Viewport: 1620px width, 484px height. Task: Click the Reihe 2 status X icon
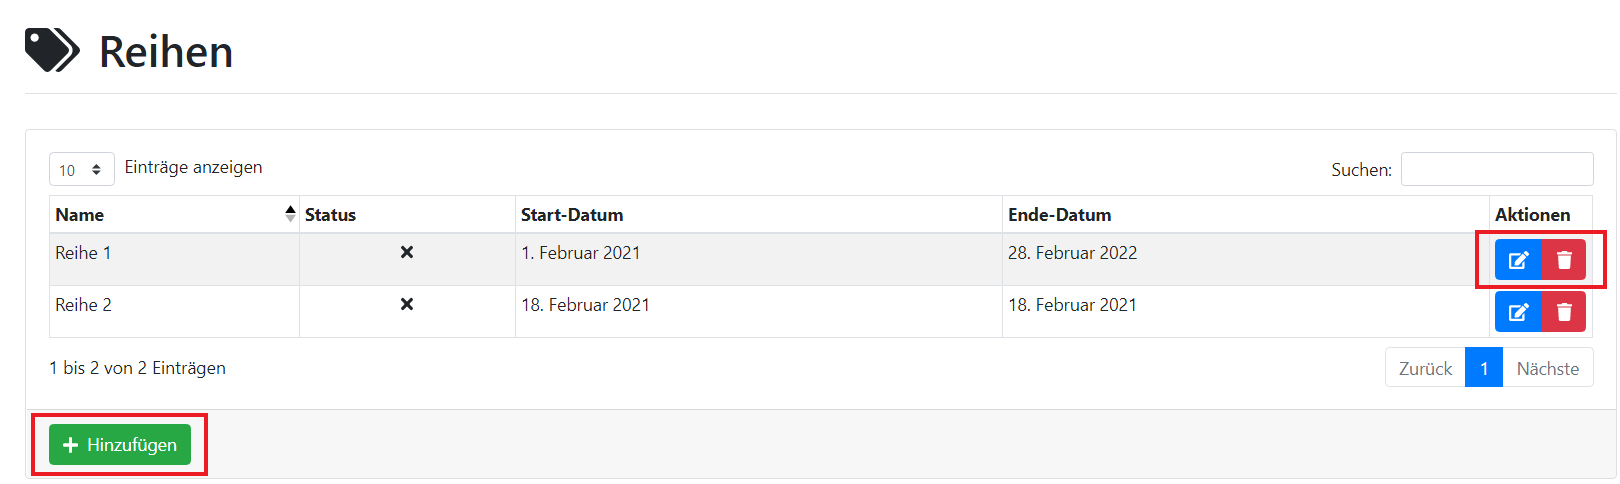(407, 305)
